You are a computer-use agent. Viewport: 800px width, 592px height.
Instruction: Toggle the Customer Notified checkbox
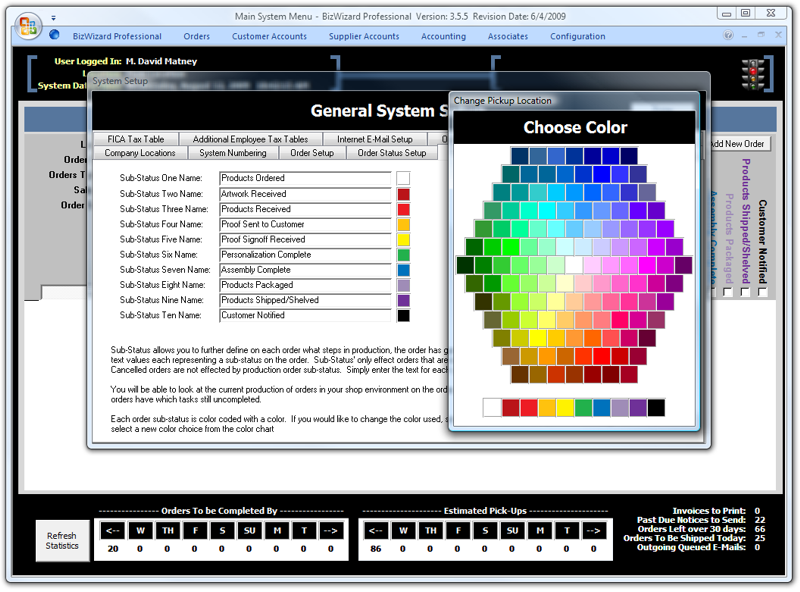coord(762,292)
